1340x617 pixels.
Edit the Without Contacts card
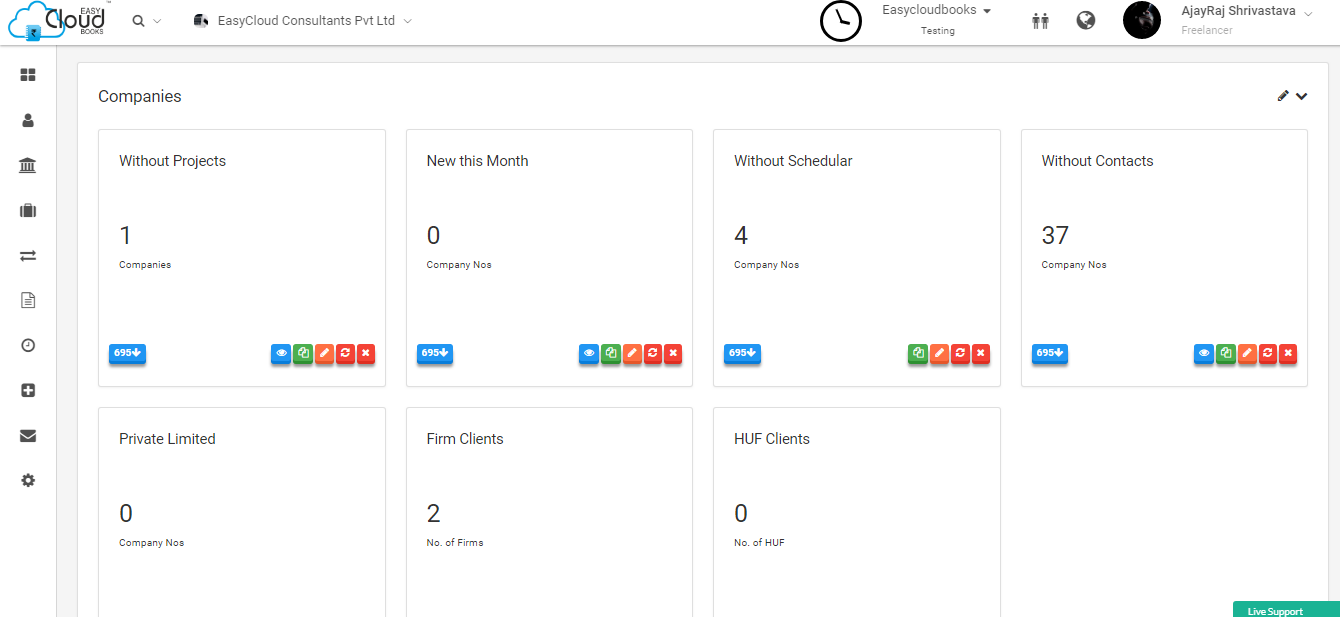(1246, 353)
